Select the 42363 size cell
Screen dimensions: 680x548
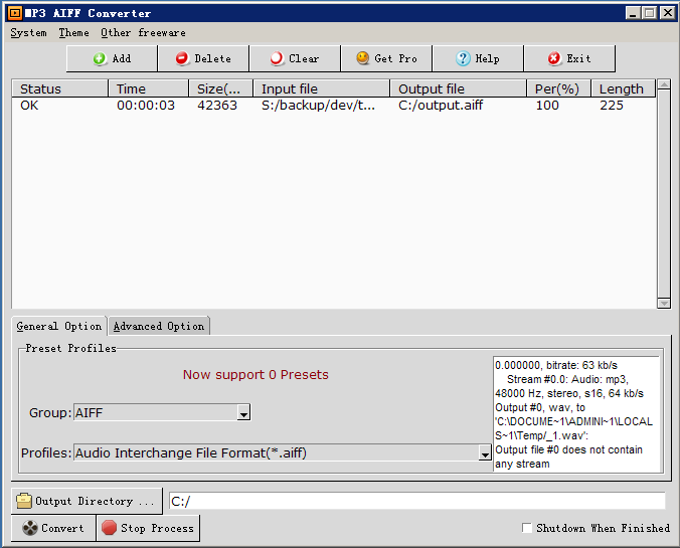click(217, 105)
